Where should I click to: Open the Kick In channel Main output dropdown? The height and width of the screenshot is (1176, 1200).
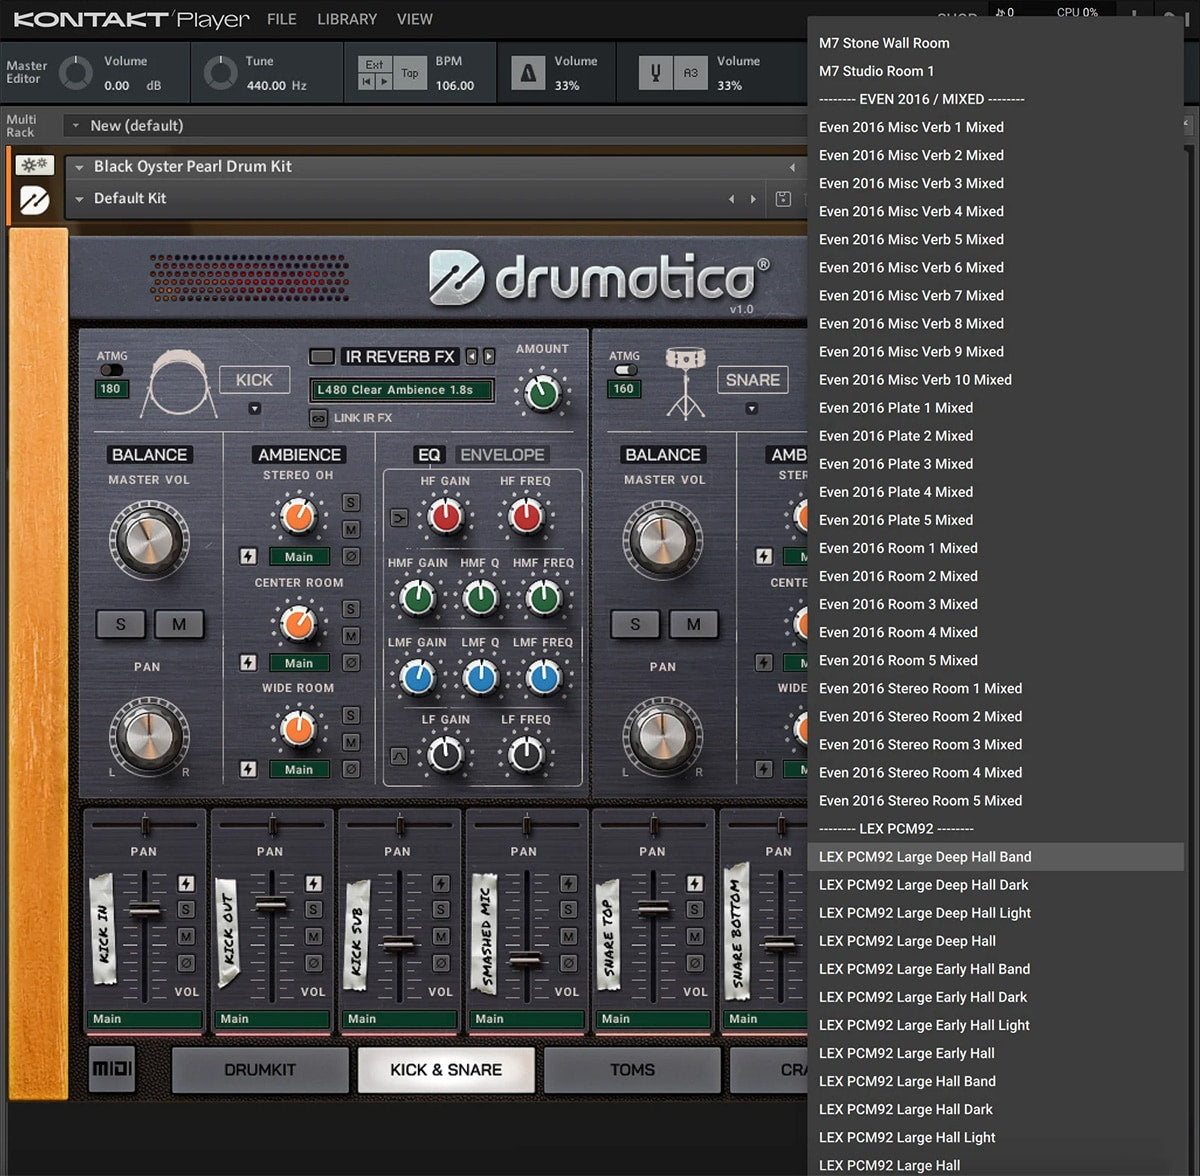145,1019
